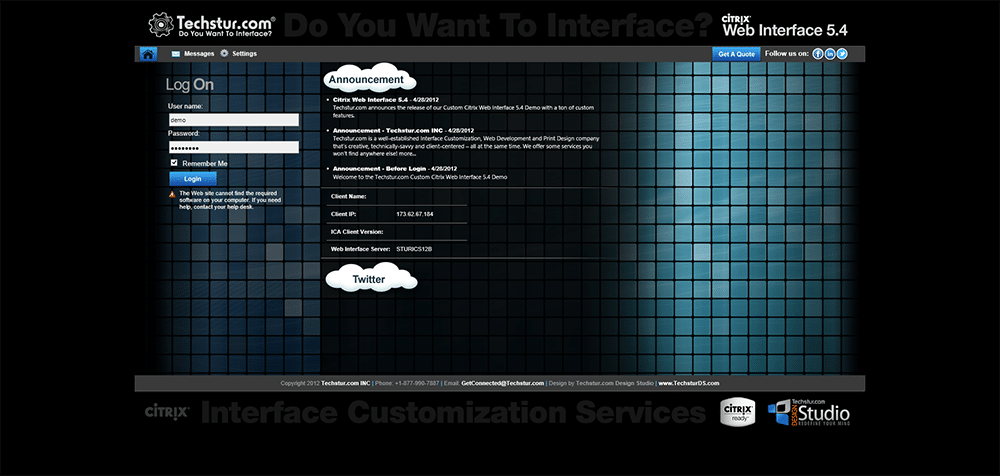The width and height of the screenshot is (1000, 476).
Task: Open the Messages menu item
Action: [x=199, y=54]
